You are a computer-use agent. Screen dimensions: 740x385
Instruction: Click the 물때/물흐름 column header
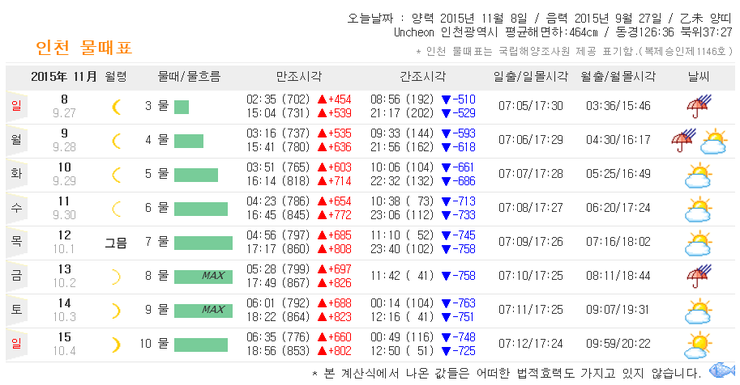pos(189,76)
